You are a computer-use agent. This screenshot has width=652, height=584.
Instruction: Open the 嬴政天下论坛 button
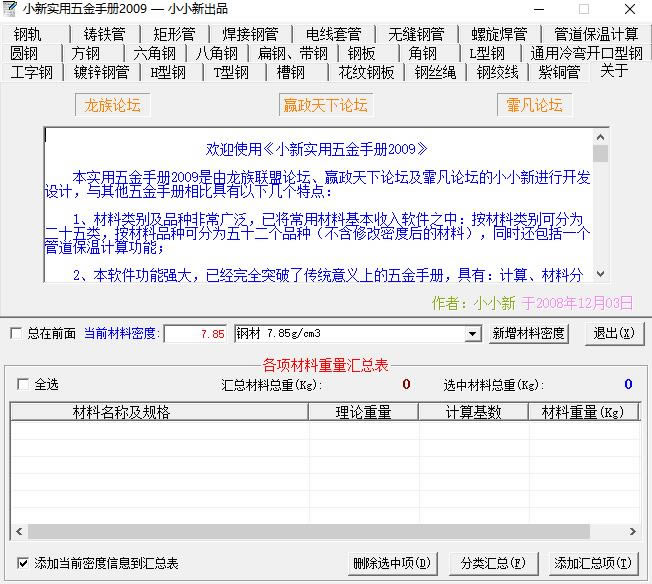[x=326, y=105]
